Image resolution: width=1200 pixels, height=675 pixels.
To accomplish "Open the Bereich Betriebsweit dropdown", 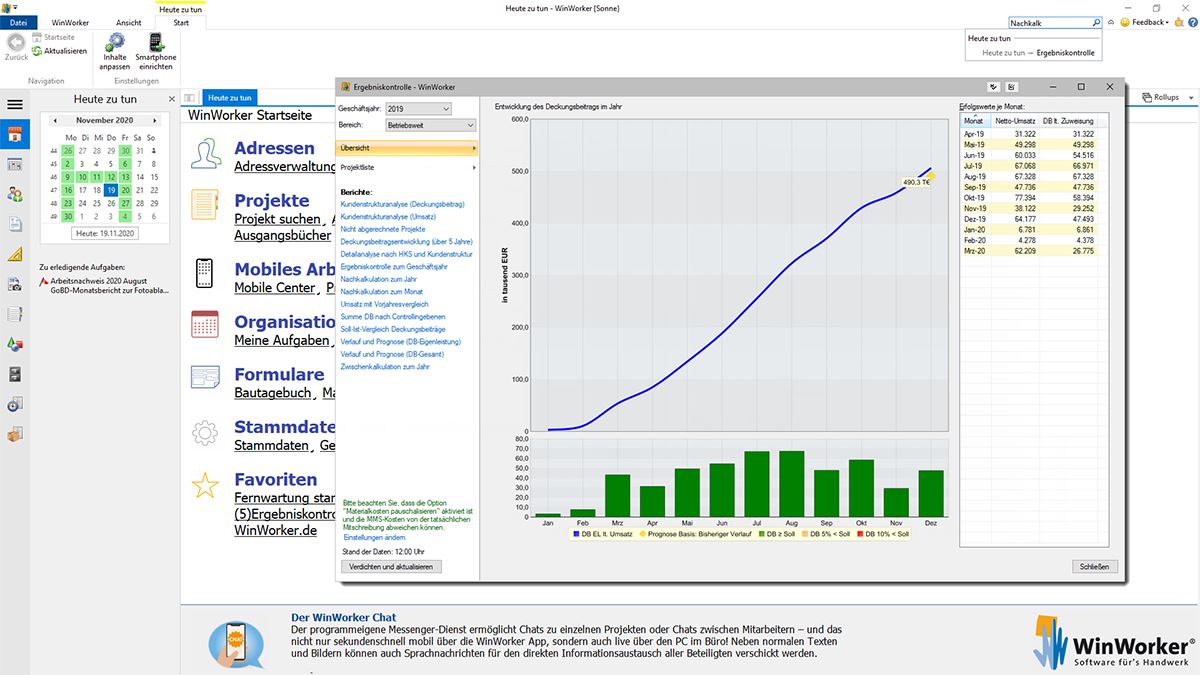I will click(431, 125).
